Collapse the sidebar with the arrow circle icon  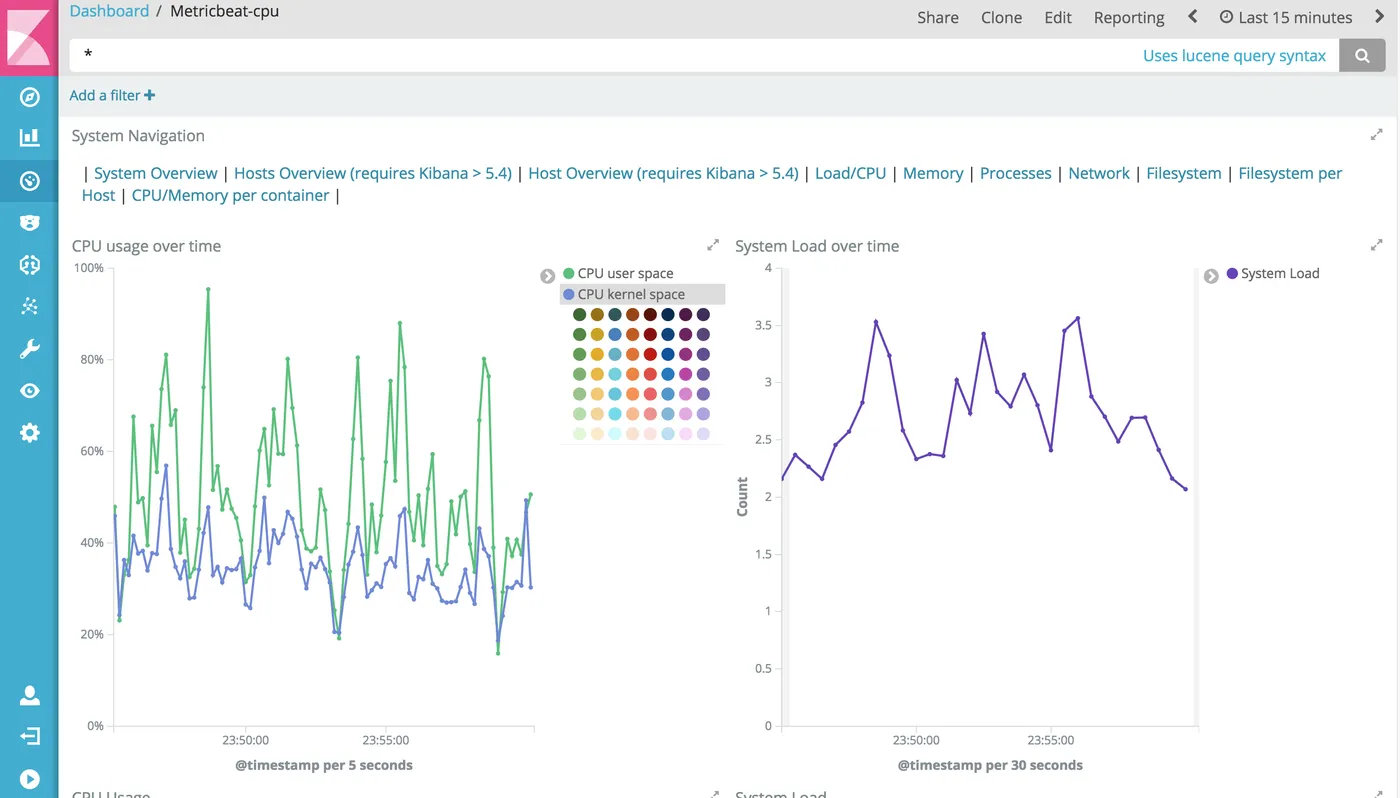pos(30,779)
